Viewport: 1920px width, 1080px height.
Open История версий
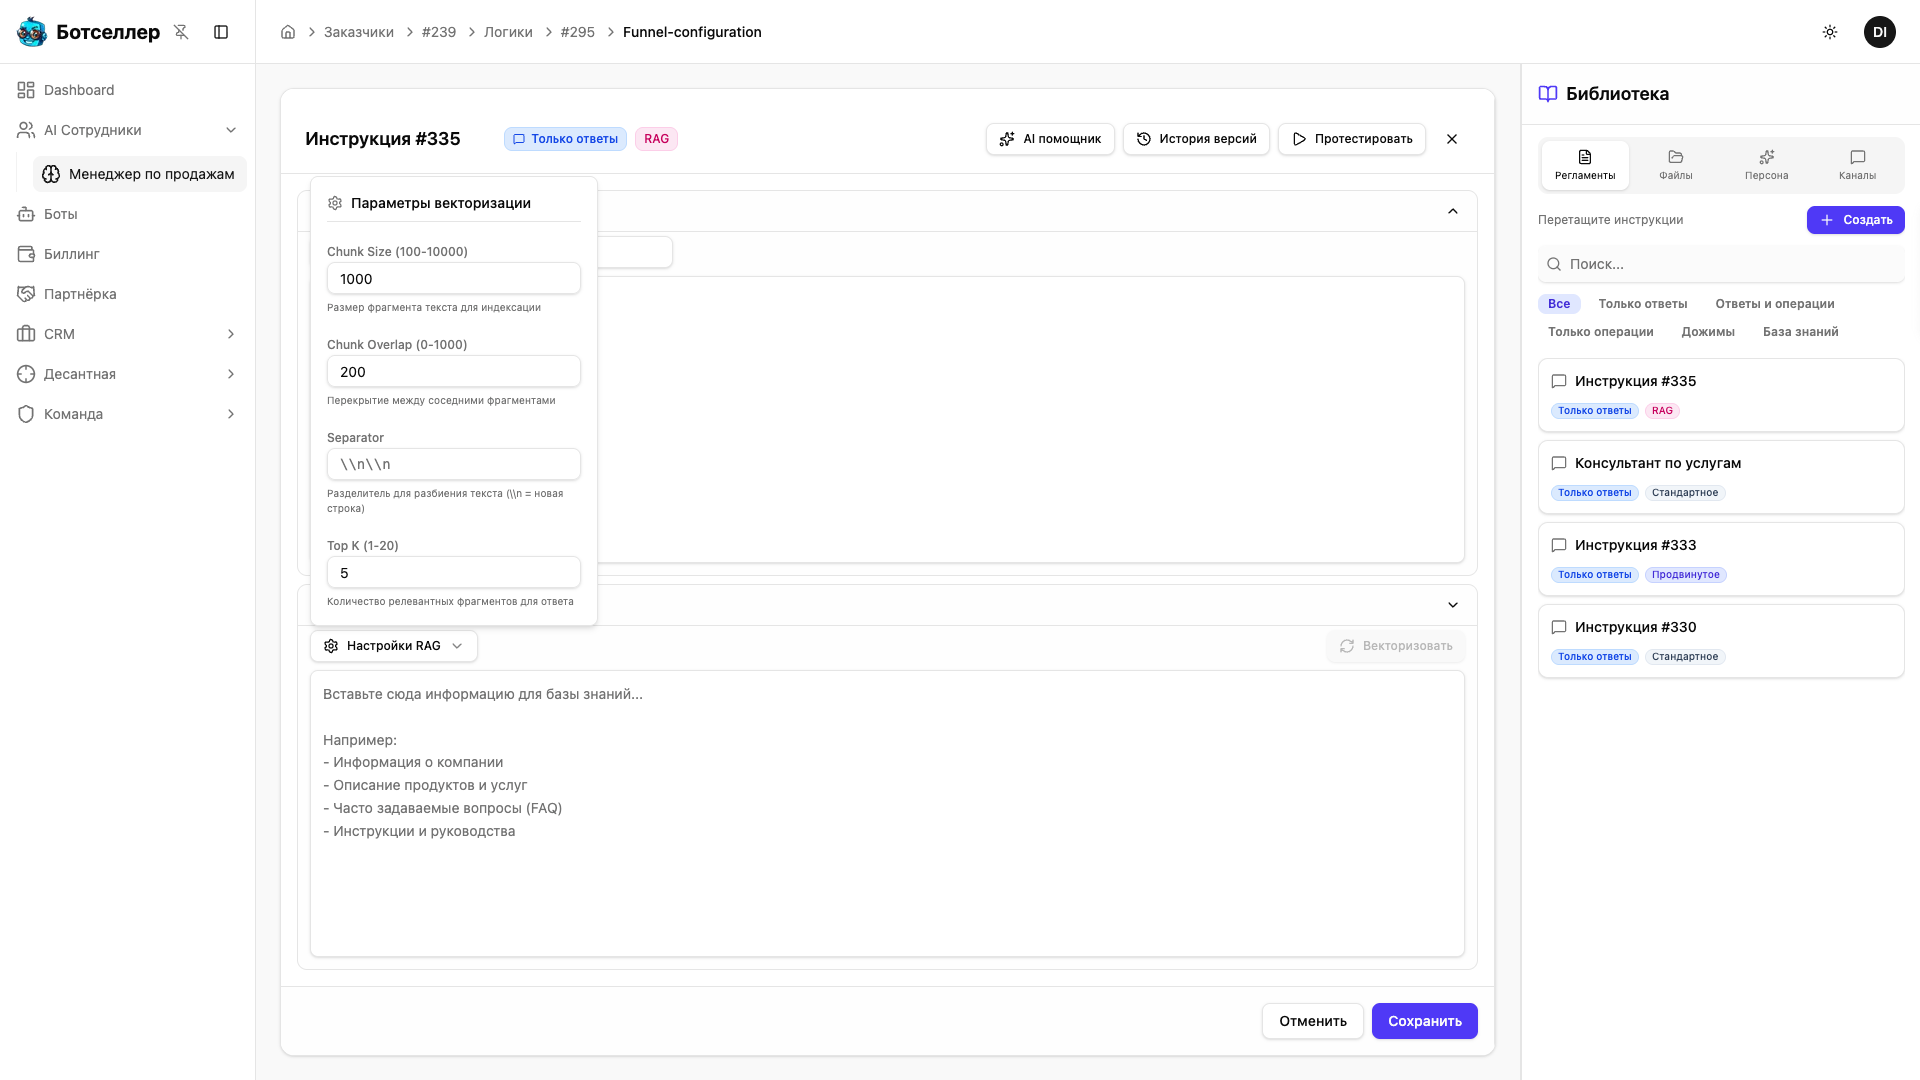1196,139
